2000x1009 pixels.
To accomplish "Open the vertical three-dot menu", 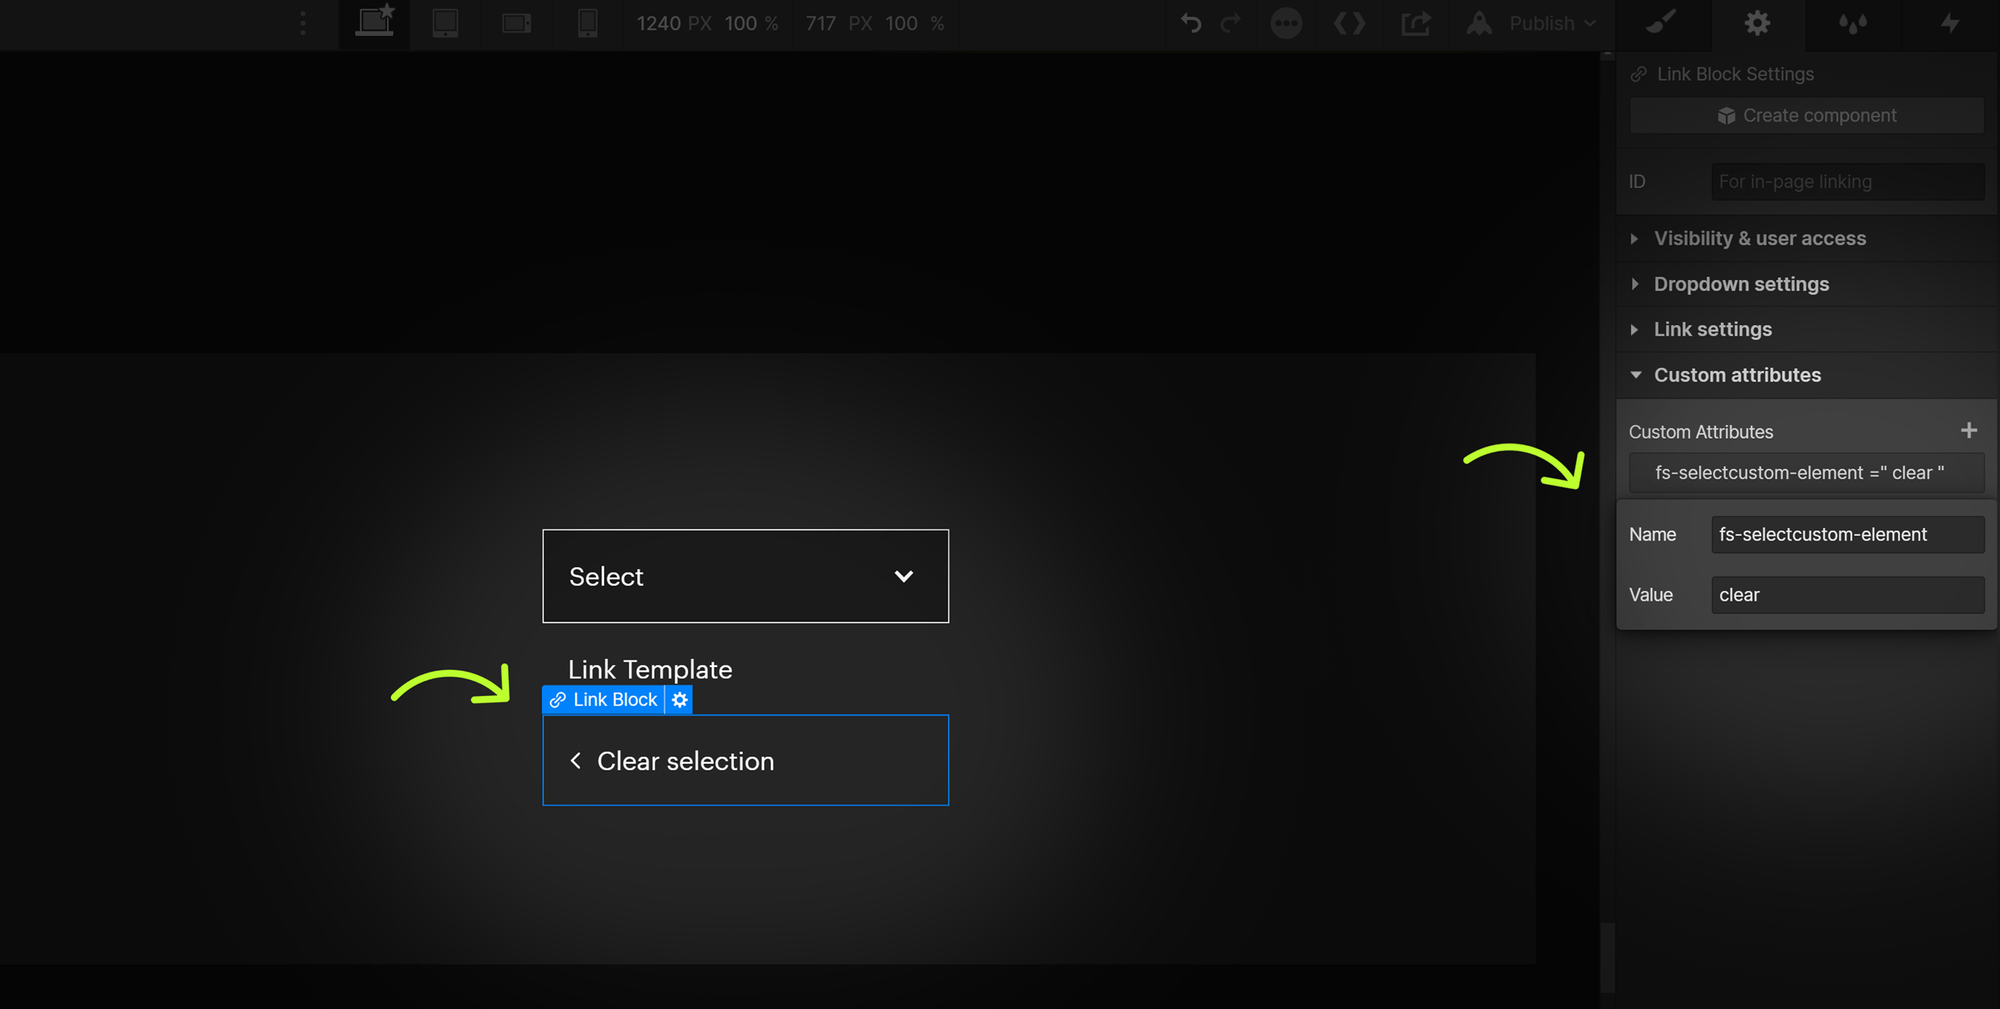I will [302, 21].
